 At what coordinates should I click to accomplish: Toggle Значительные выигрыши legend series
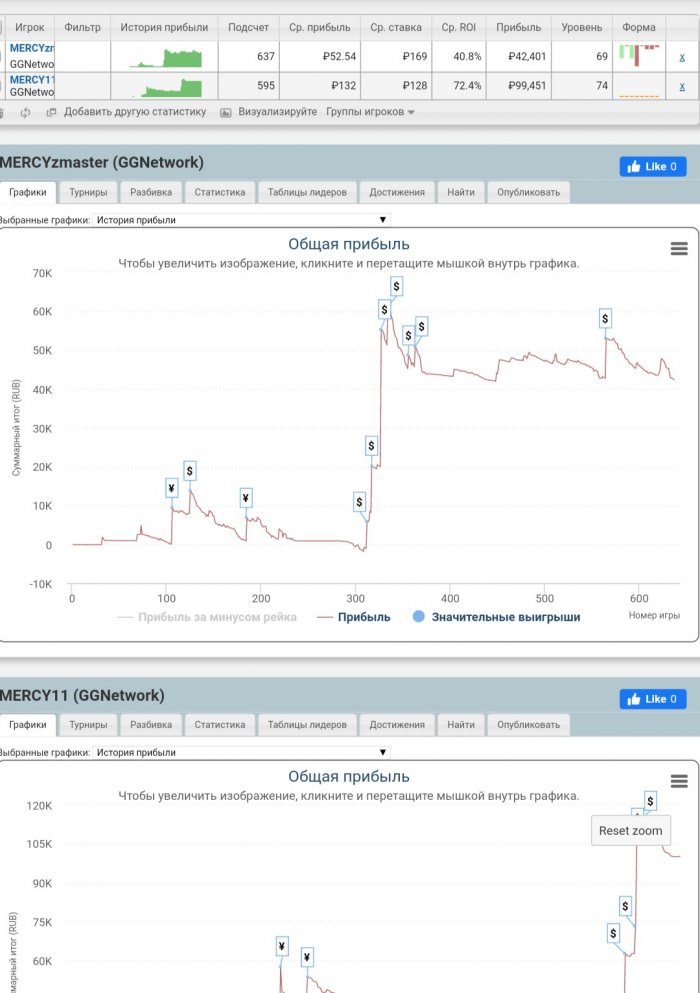497,617
